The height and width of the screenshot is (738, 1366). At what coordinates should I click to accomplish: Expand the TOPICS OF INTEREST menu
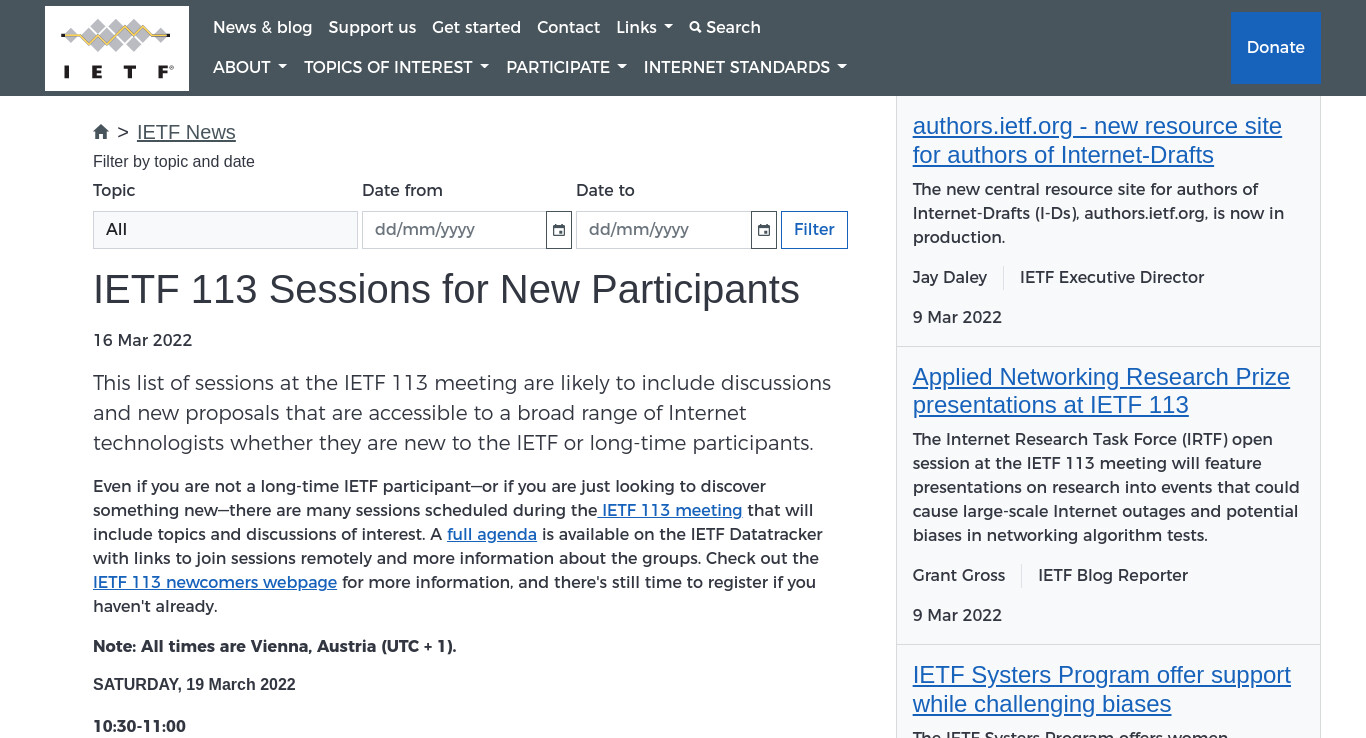[x=396, y=67]
